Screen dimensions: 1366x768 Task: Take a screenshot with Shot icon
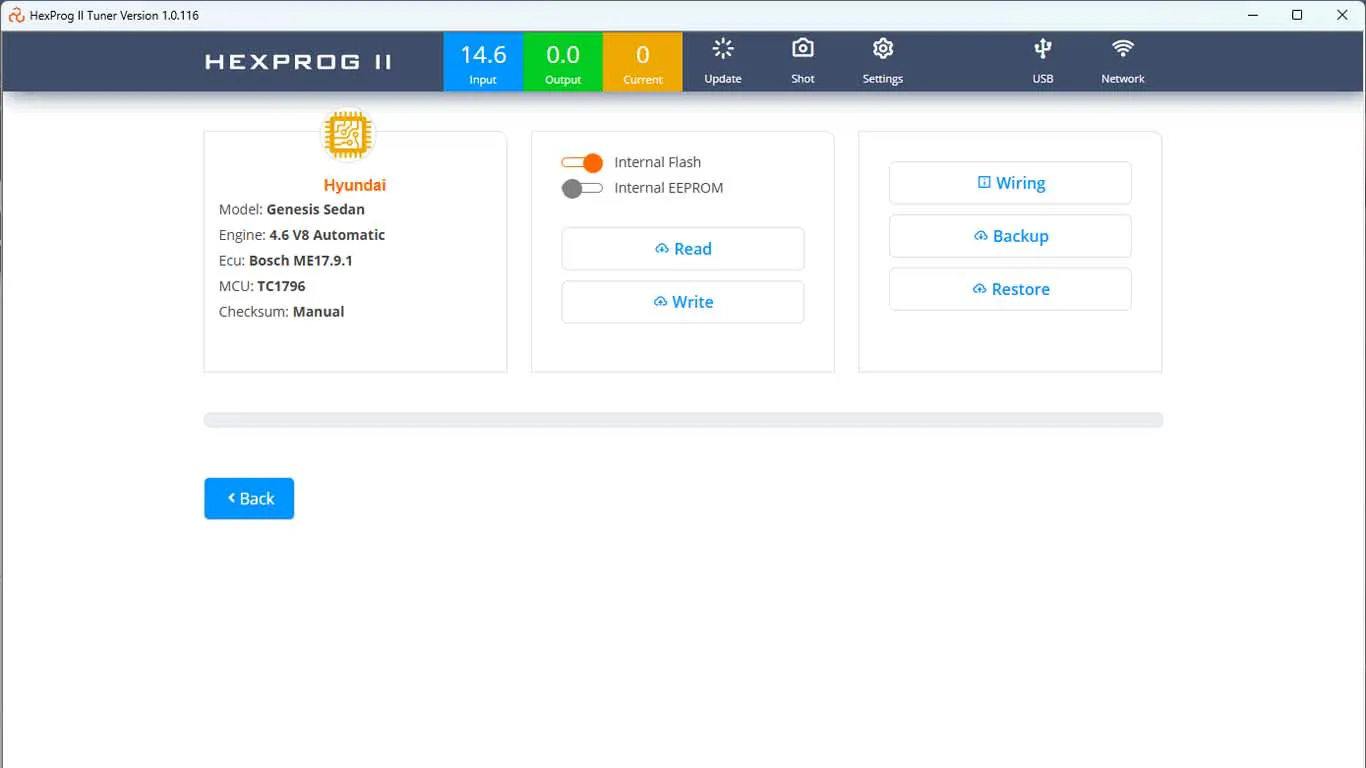pos(803,61)
